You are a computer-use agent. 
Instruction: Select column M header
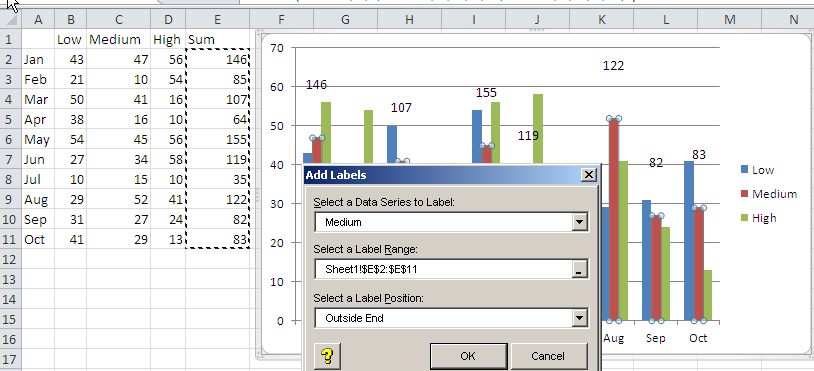(730, 20)
